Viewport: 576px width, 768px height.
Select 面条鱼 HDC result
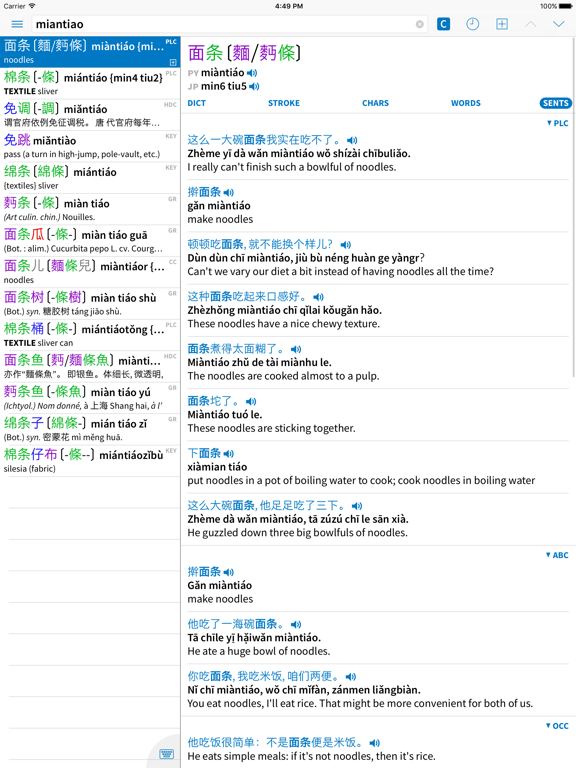tap(90, 366)
